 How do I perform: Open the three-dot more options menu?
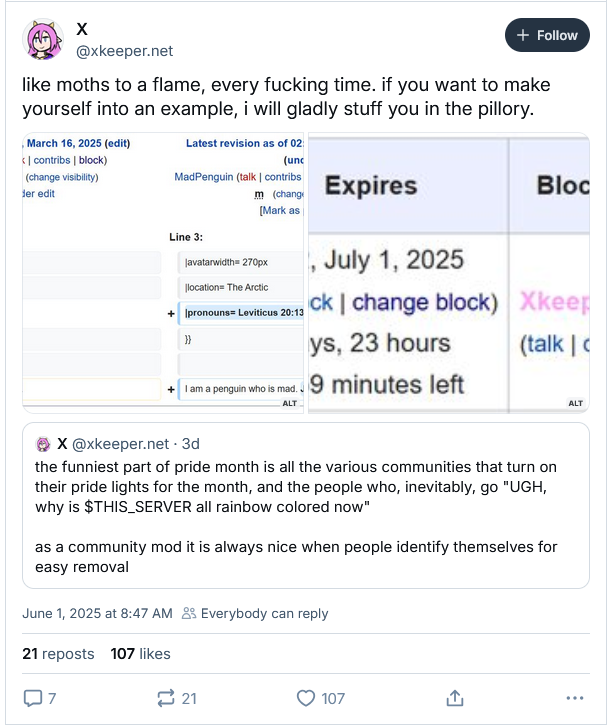click(x=575, y=698)
